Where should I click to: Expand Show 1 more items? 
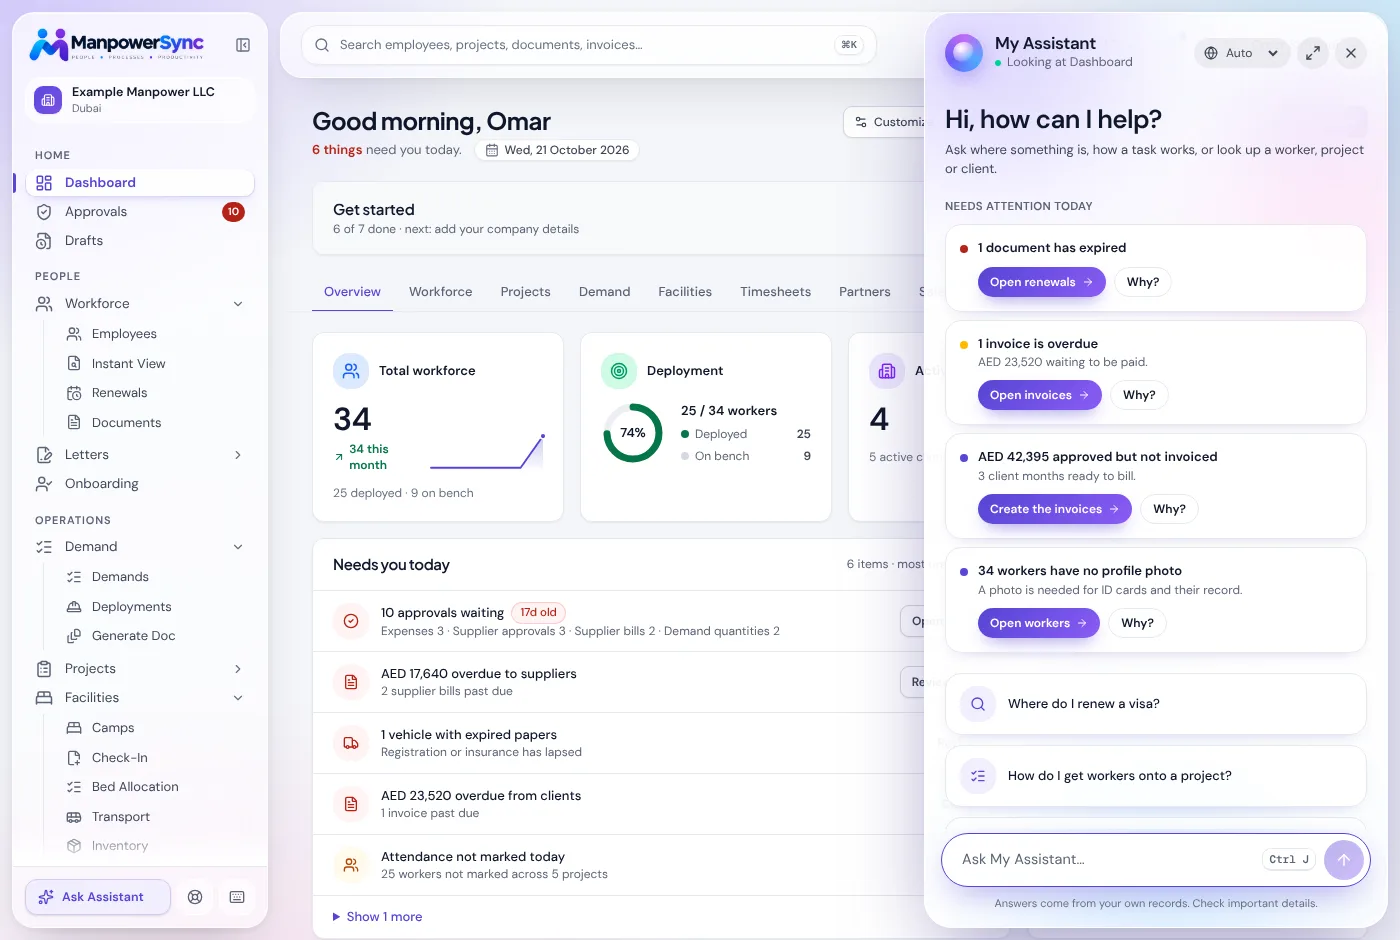[377, 917]
